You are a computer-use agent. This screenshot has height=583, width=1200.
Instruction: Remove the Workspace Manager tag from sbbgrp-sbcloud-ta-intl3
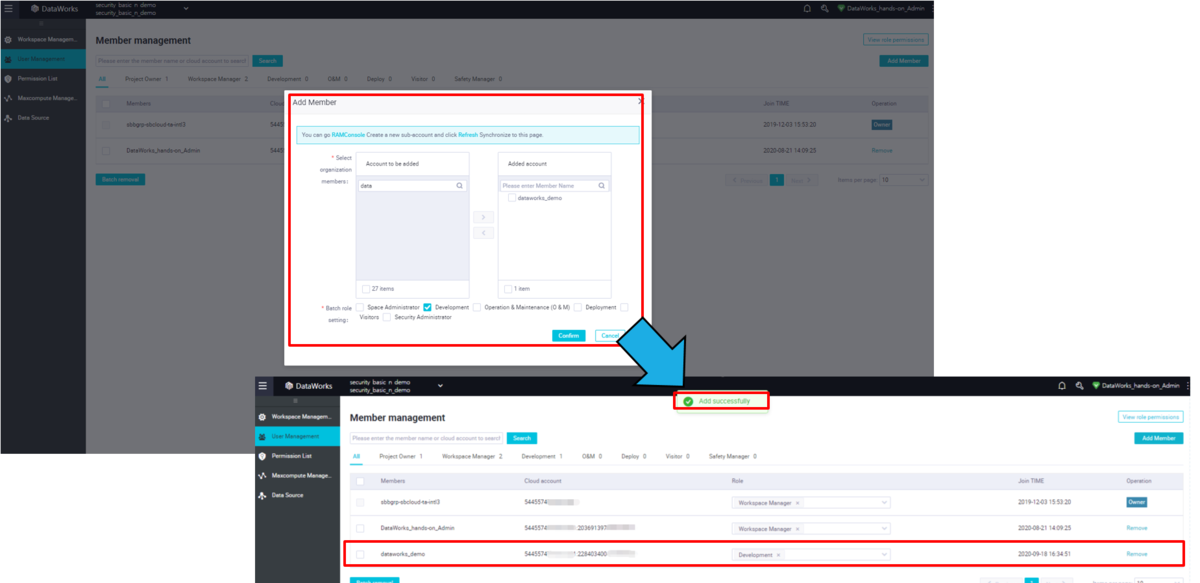point(797,502)
